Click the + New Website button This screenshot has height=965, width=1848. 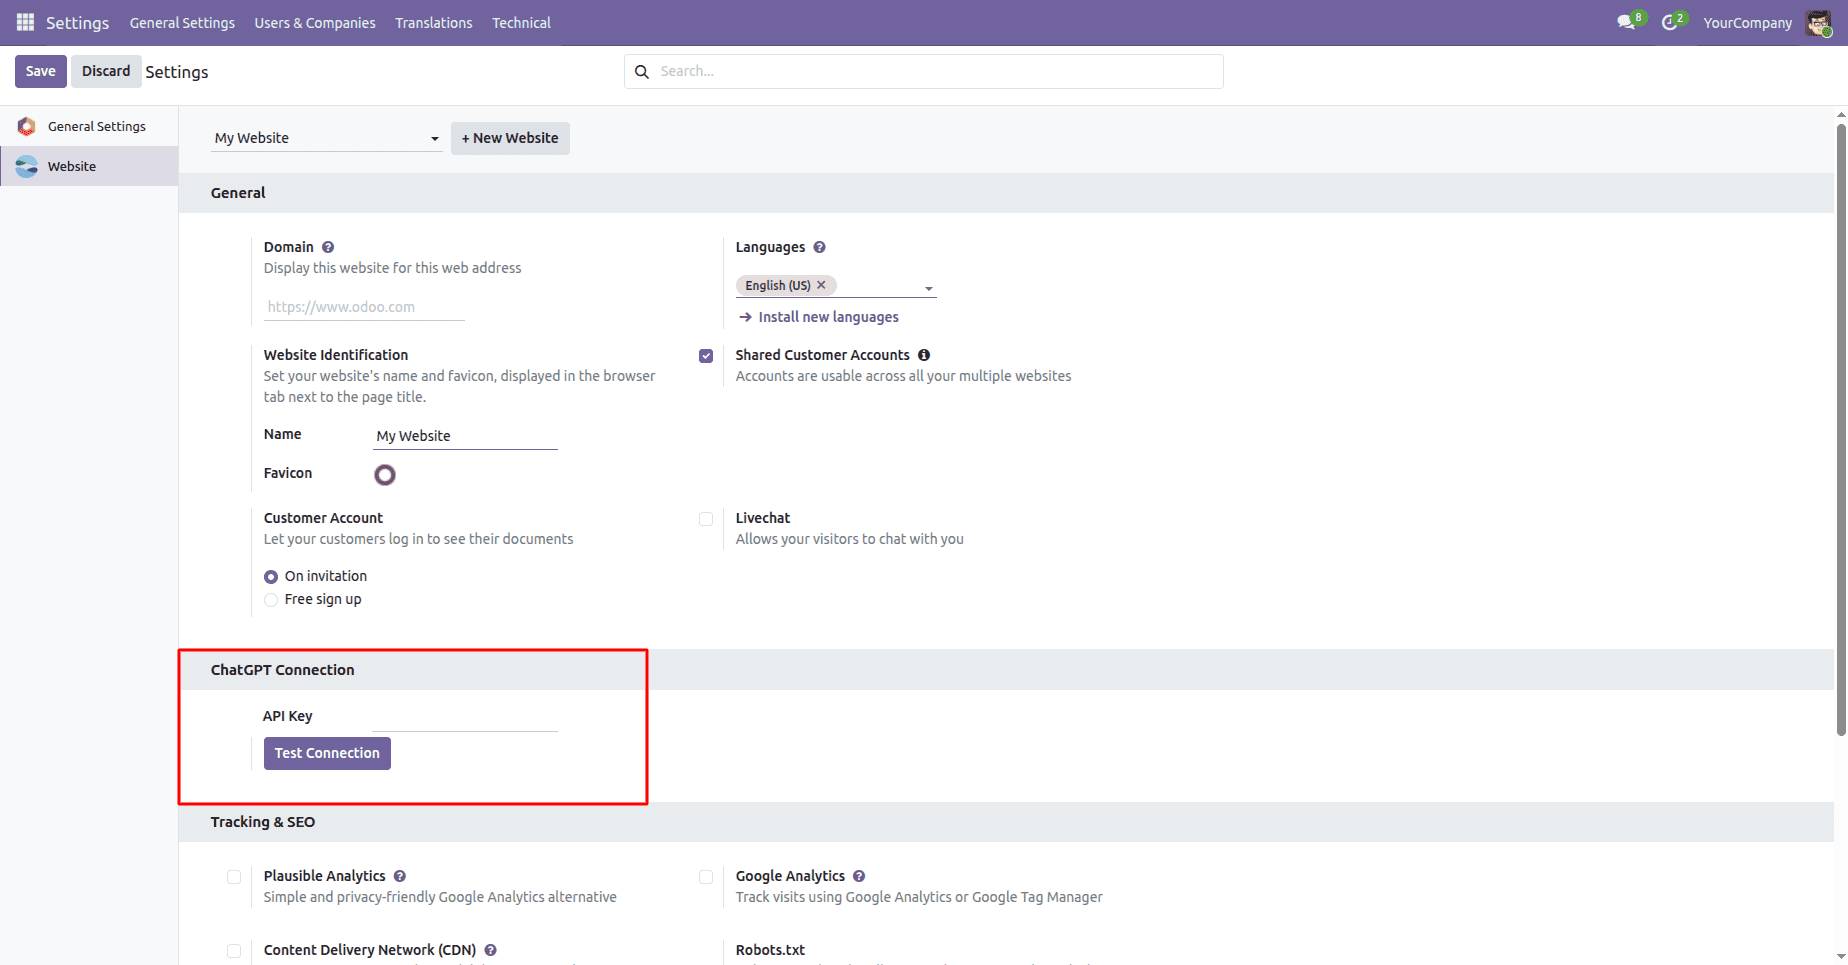click(510, 138)
